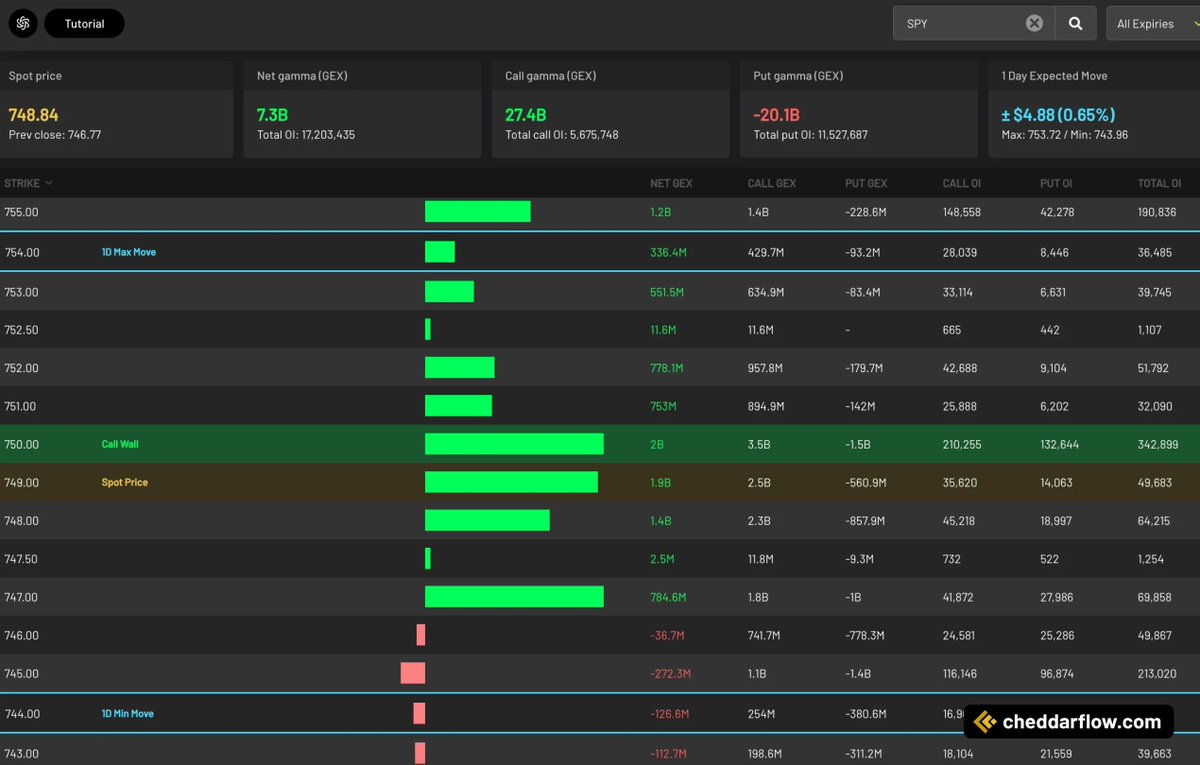Click the magnifier search button

click(1075, 23)
